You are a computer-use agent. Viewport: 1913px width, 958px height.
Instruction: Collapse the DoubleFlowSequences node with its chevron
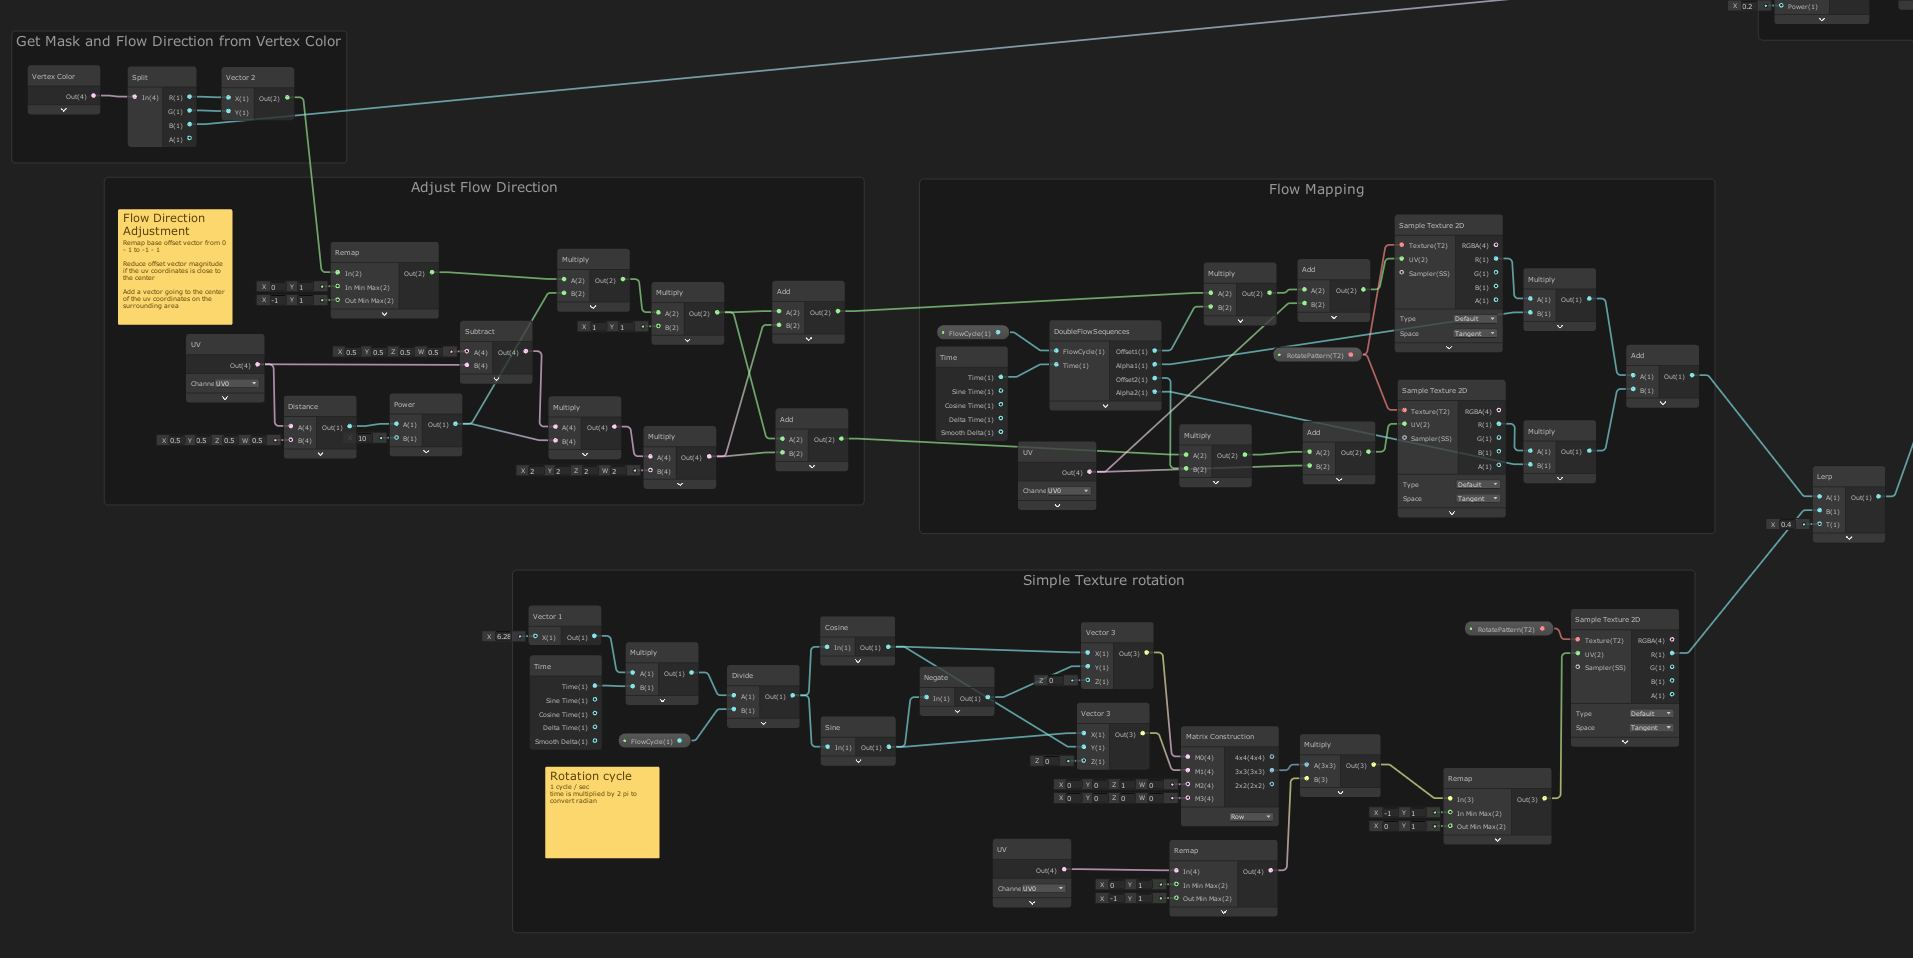(1105, 406)
